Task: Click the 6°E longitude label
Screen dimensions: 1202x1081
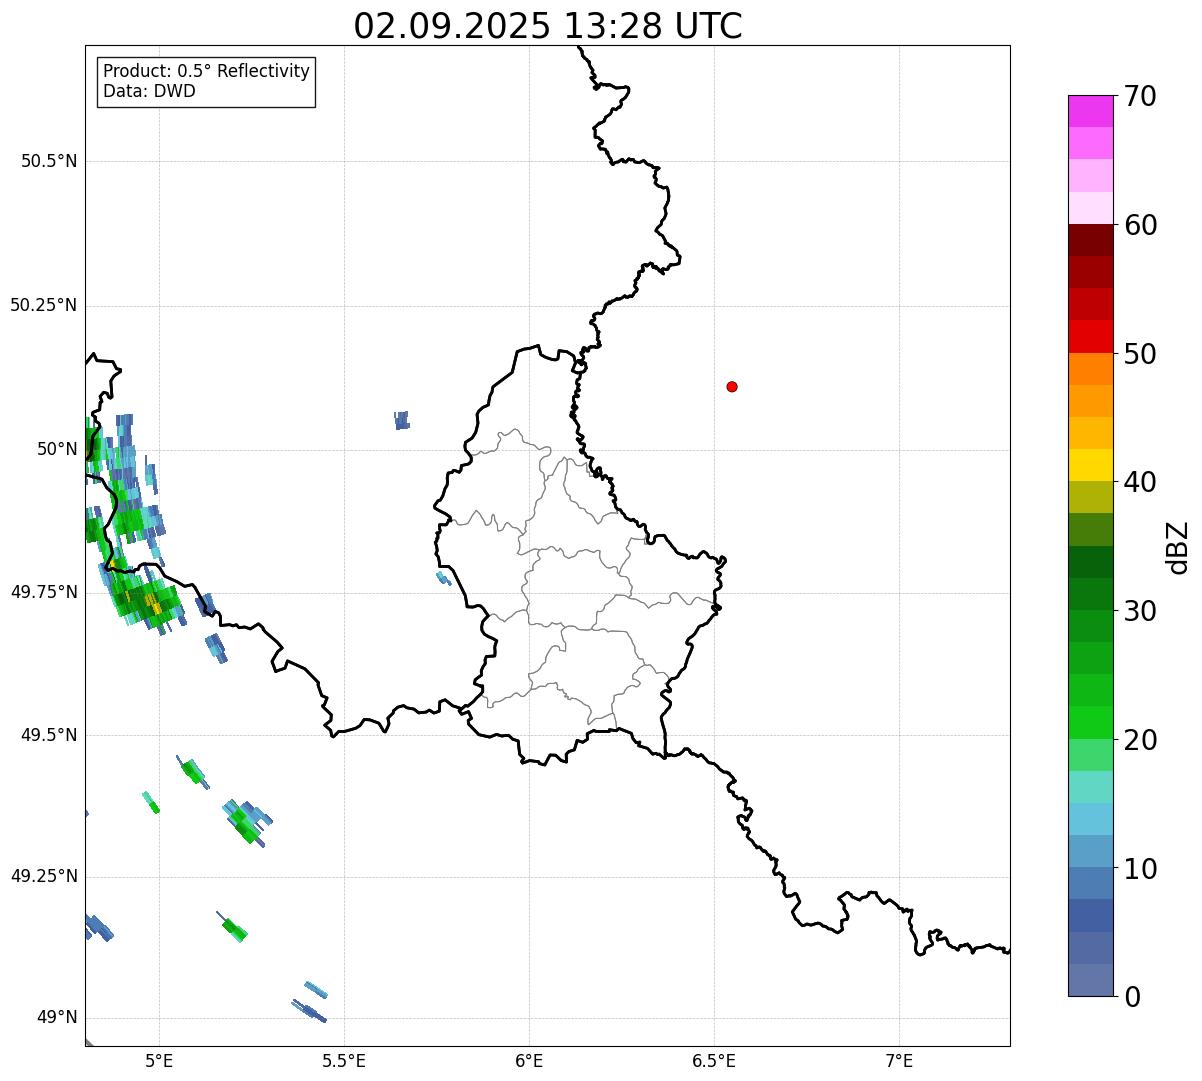Action: [x=529, y=1060]
